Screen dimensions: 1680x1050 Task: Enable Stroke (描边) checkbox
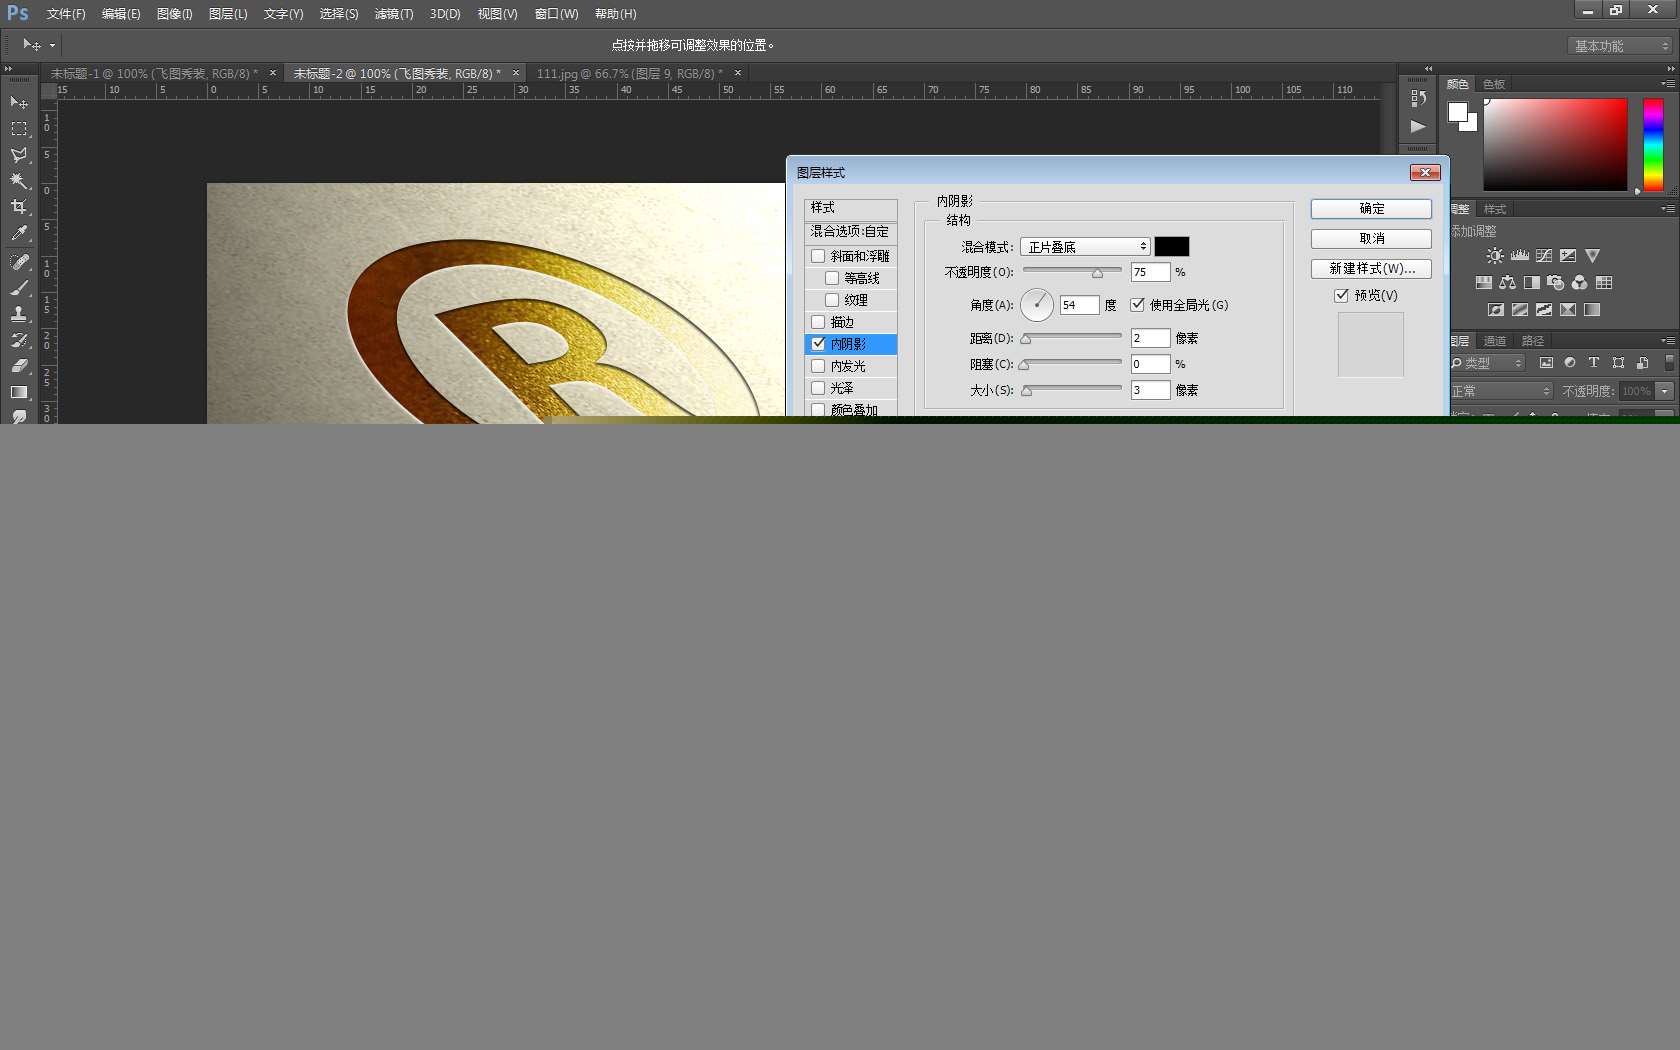818,322
